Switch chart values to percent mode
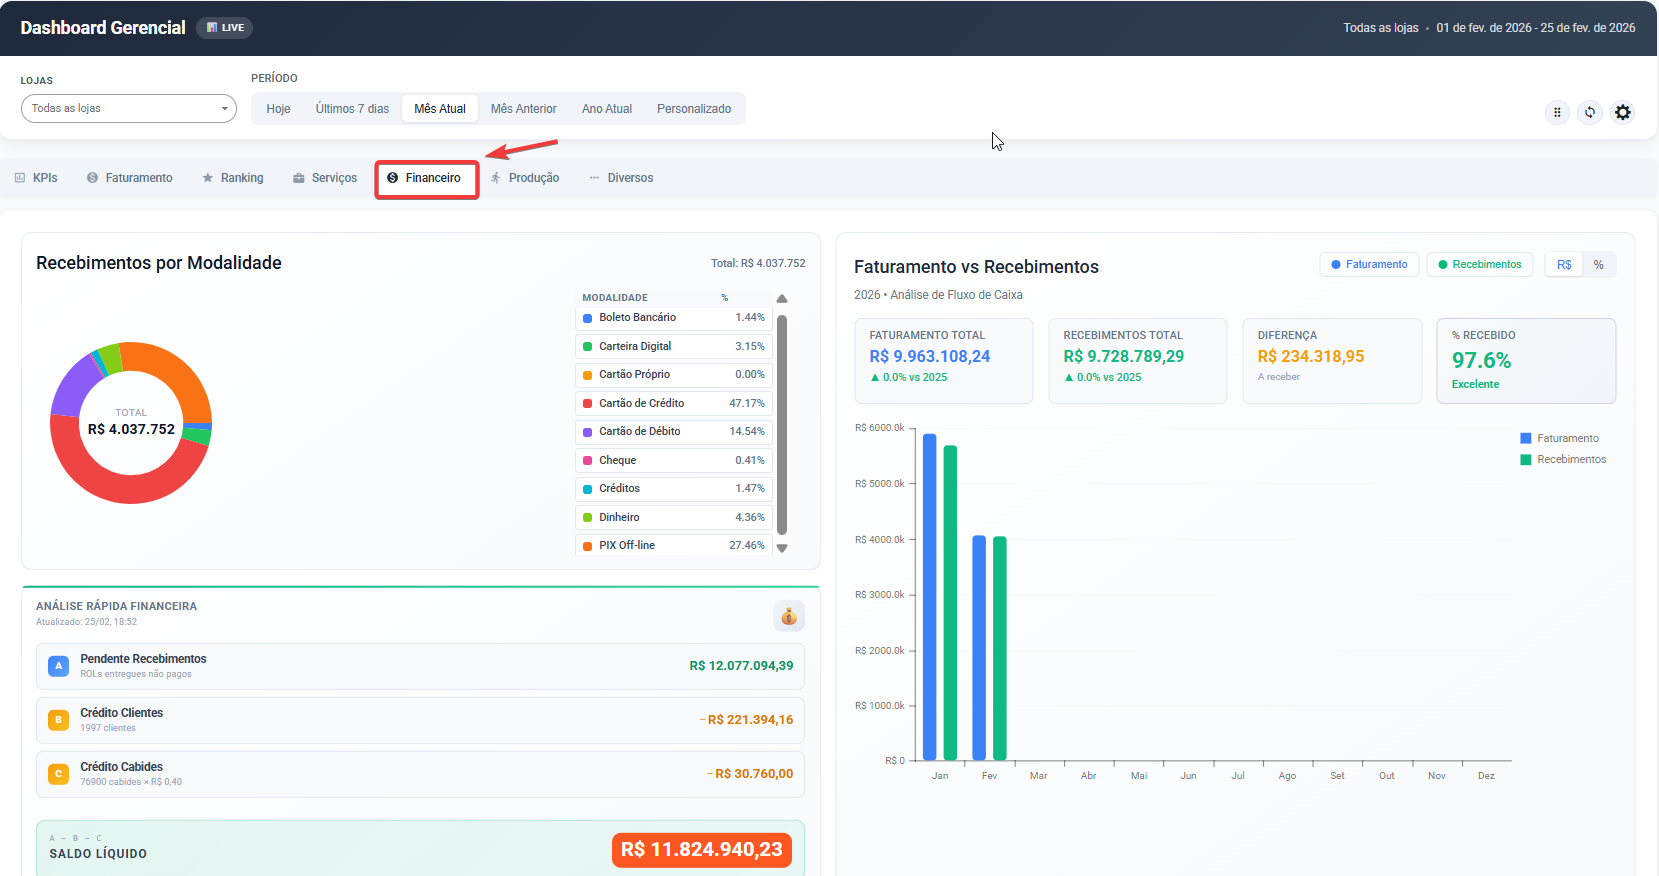The width and height of the screenshot is (1659, 876). (1598, 265)
